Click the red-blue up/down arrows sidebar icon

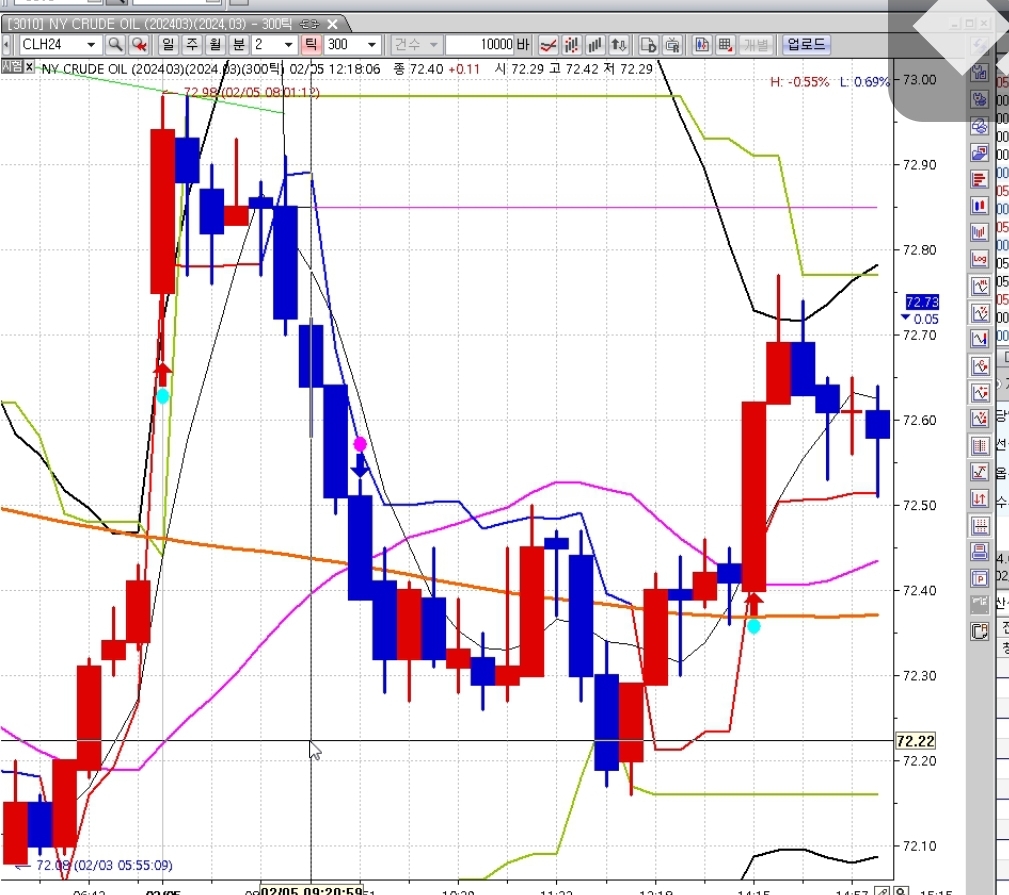(980, 498)
